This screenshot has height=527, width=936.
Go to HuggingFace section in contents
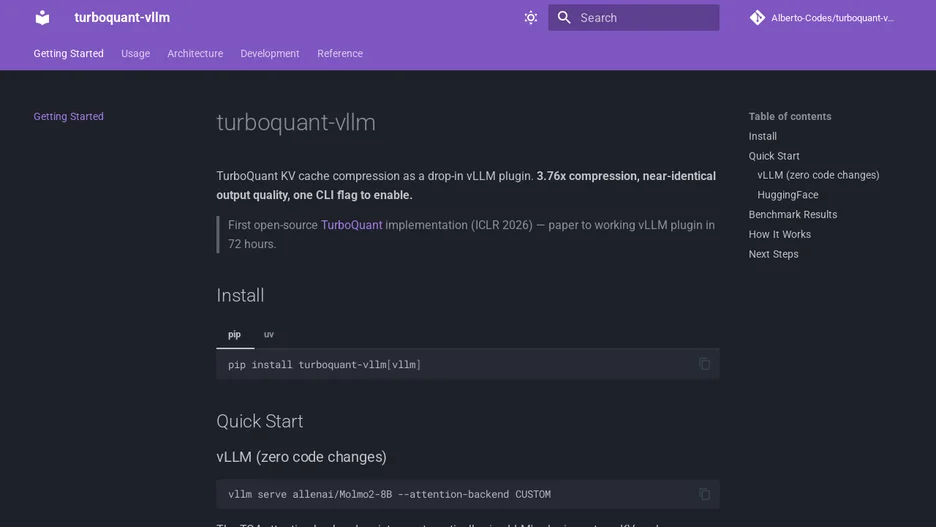tap(788, 195)
